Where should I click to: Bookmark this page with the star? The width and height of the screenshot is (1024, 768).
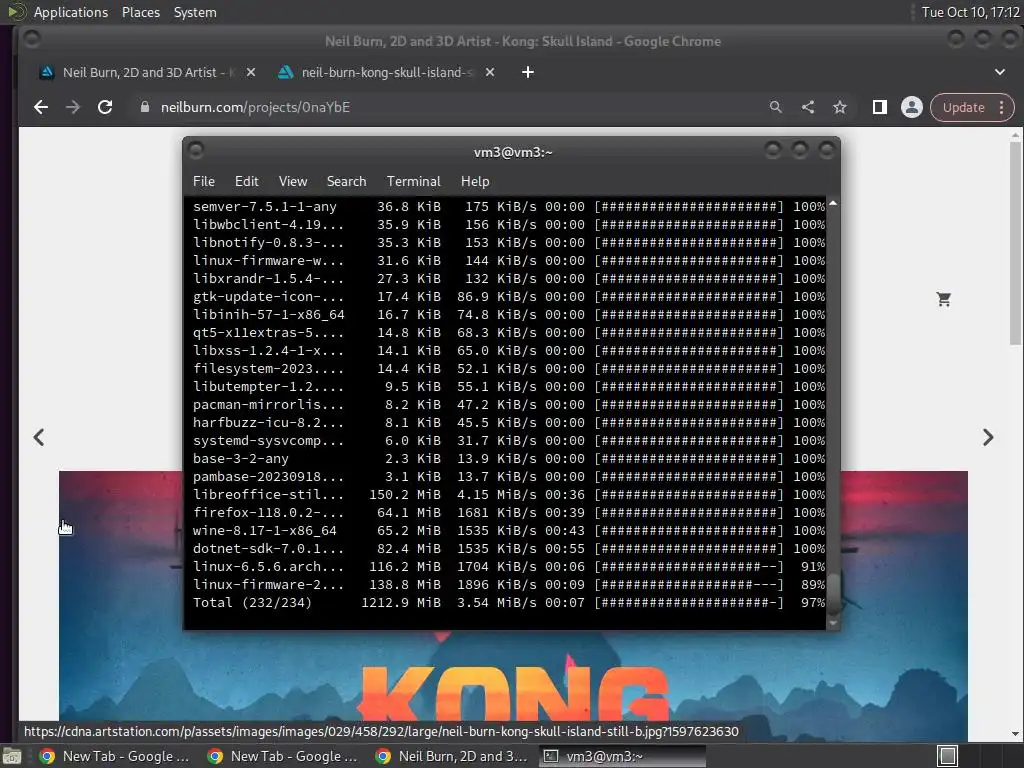click(840, 107)
